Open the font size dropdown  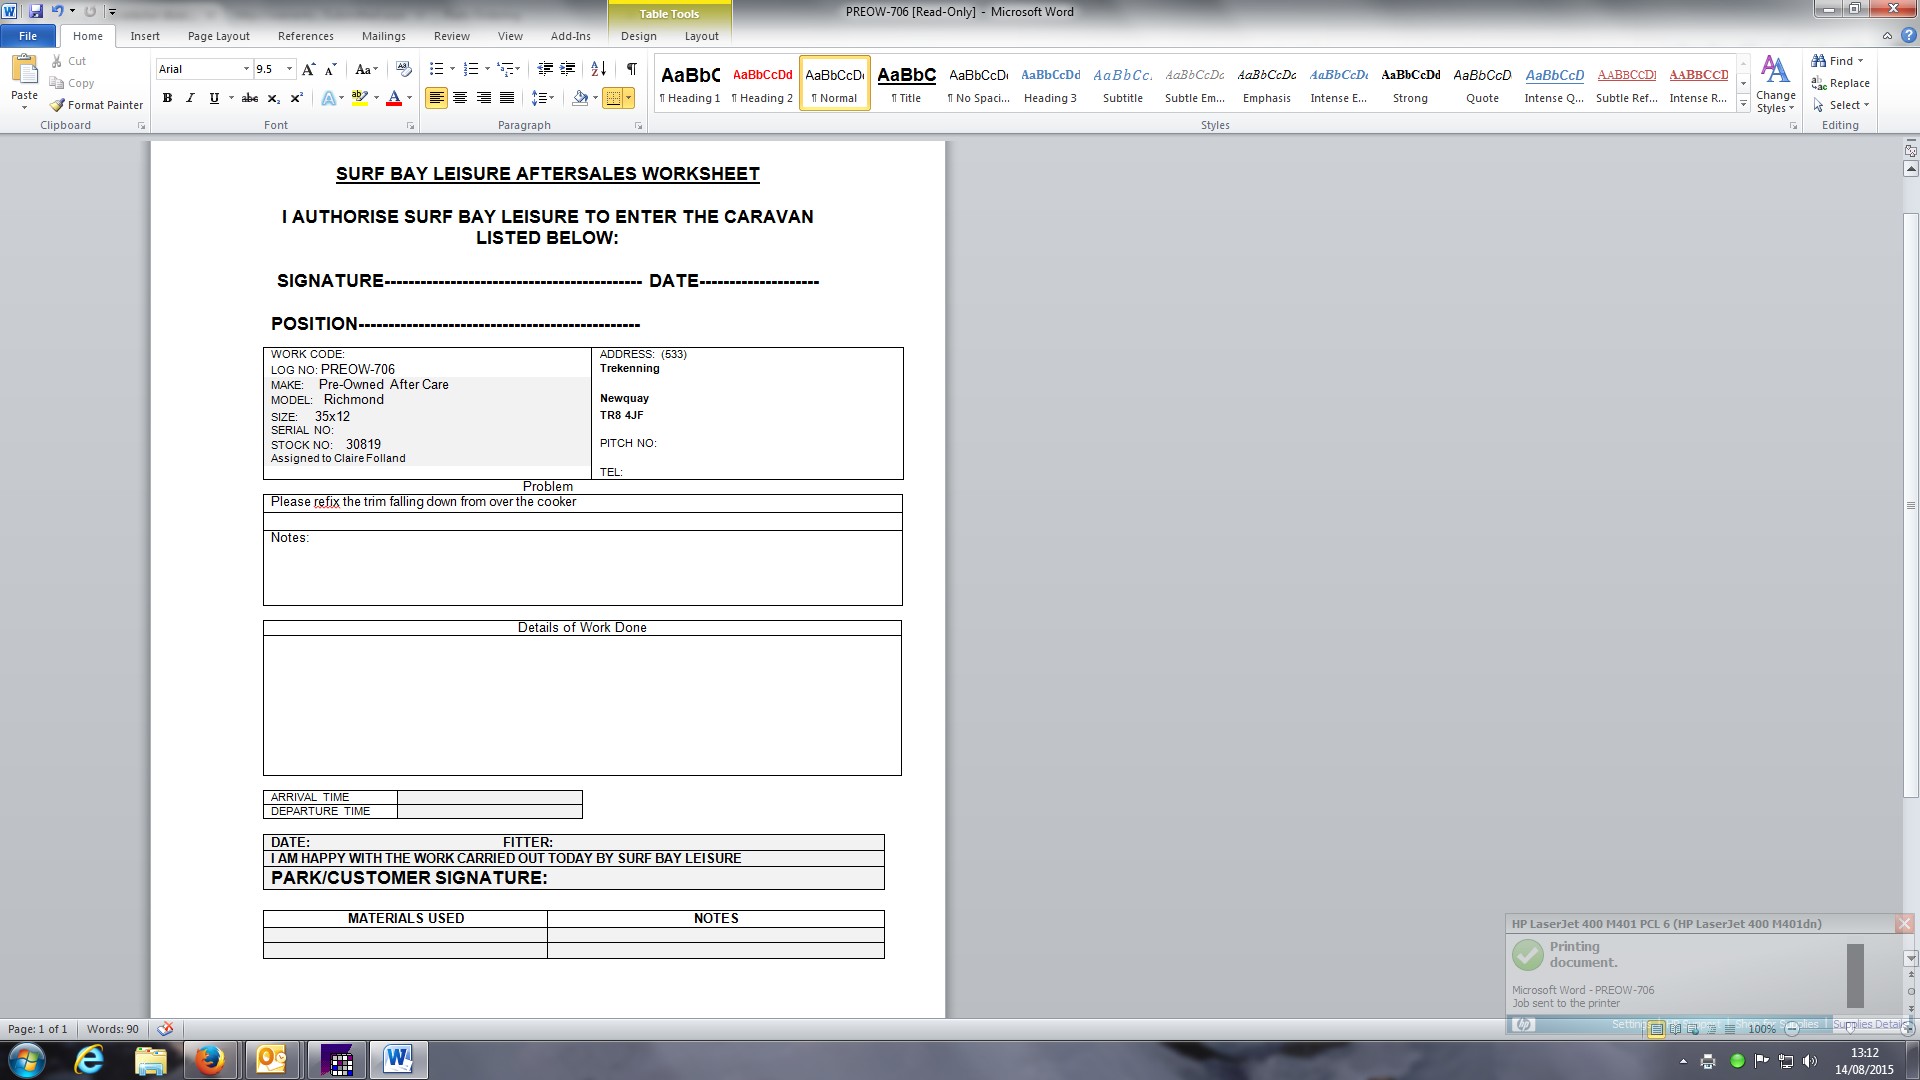click(x=289, y=69)
